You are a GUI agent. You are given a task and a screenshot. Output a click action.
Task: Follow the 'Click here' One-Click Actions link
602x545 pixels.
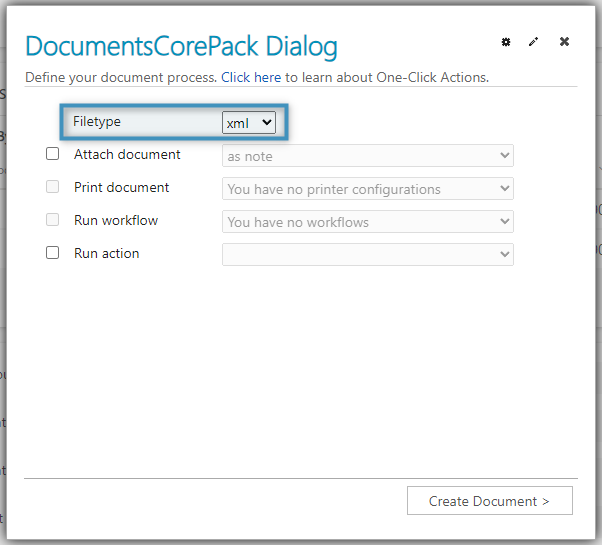click(251, 78)
